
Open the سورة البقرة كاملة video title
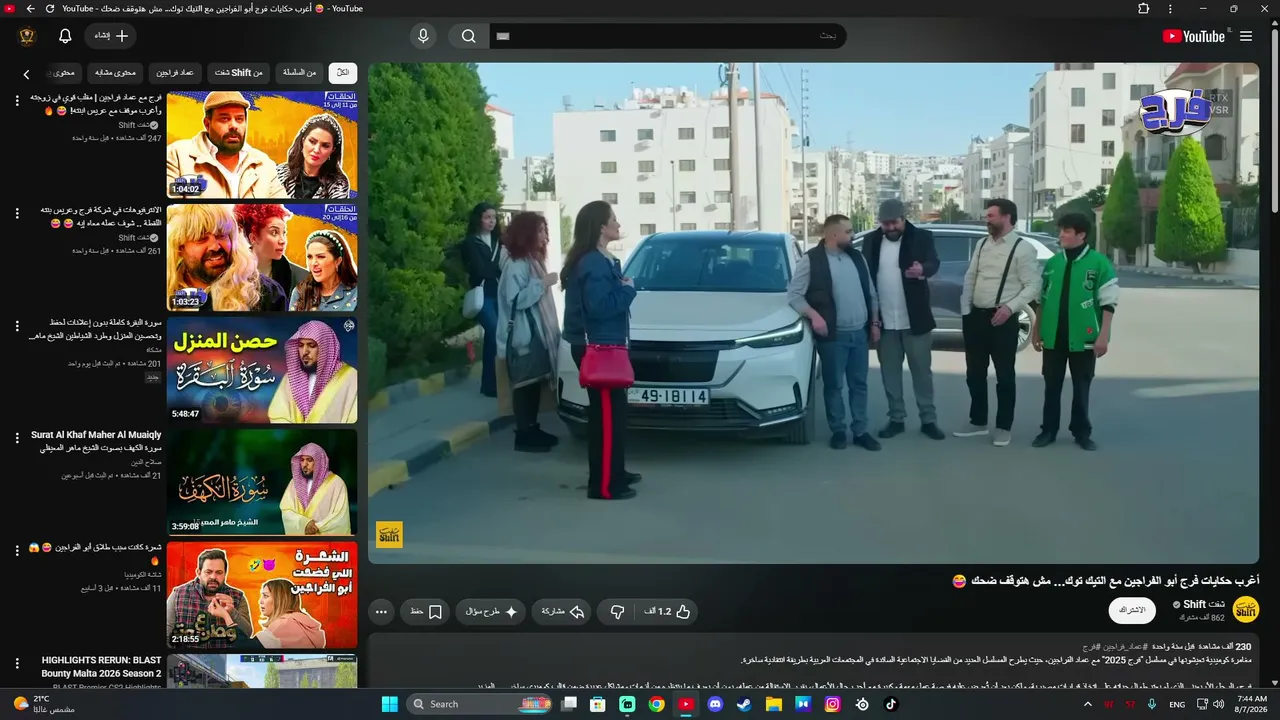[95, 329]
